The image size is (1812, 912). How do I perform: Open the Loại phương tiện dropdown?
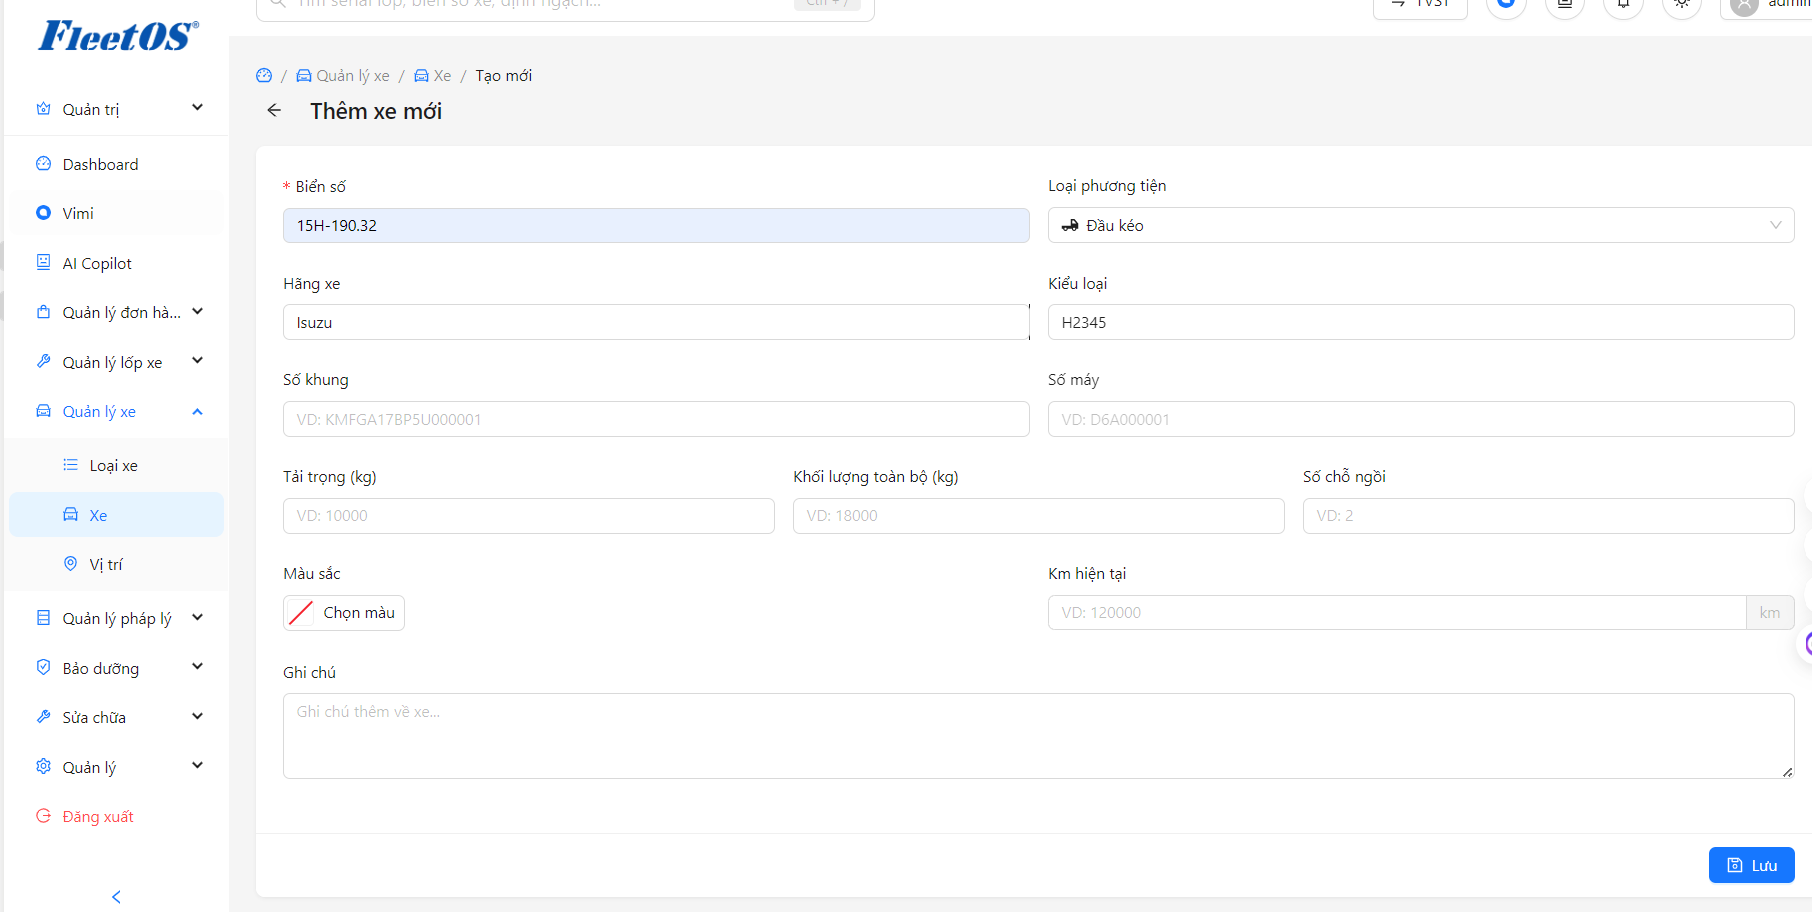[1421, 225]
